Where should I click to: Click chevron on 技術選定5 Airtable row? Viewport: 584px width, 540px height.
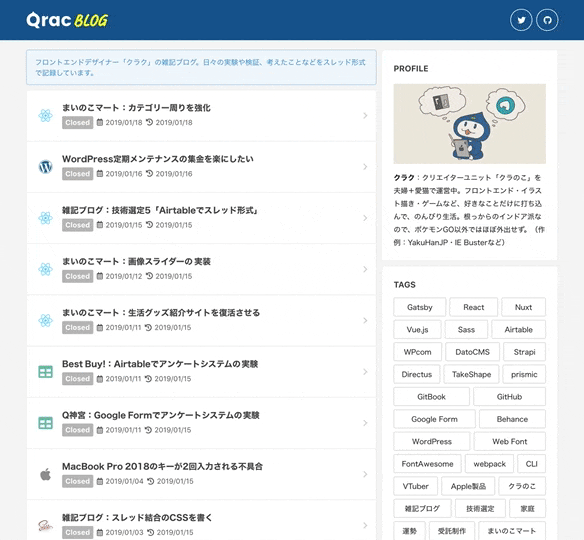click(365, 218)
